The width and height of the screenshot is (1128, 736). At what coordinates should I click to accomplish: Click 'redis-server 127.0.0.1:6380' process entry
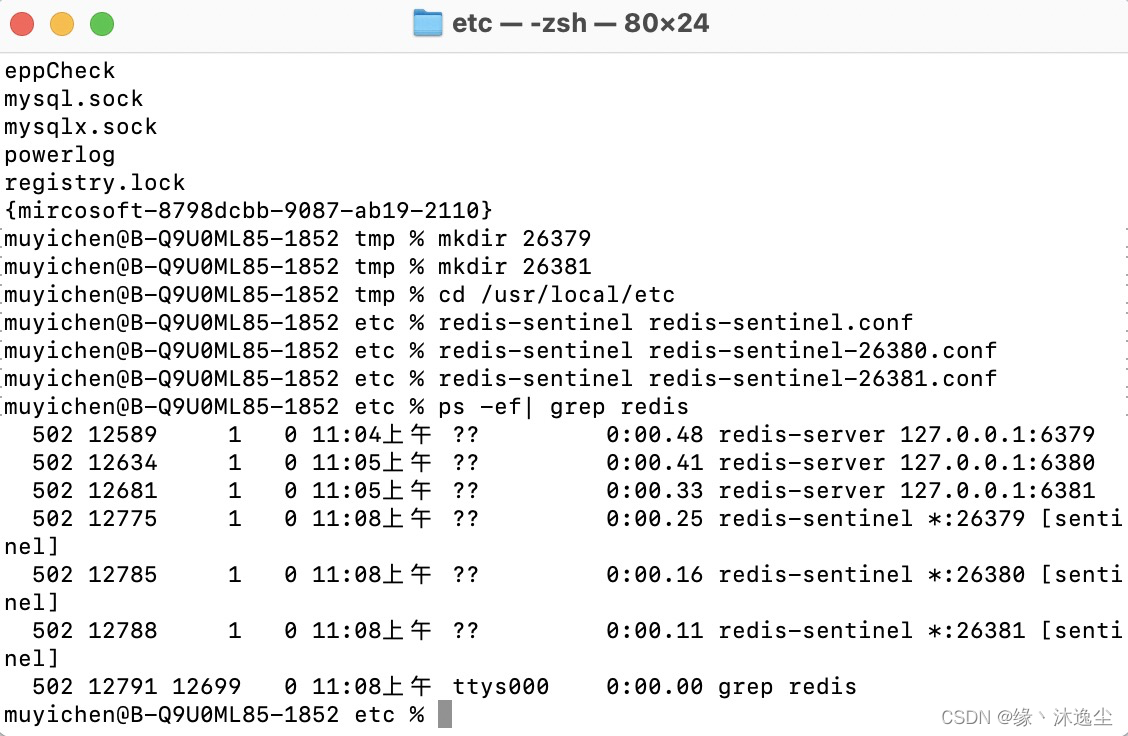tap(906, 463)
